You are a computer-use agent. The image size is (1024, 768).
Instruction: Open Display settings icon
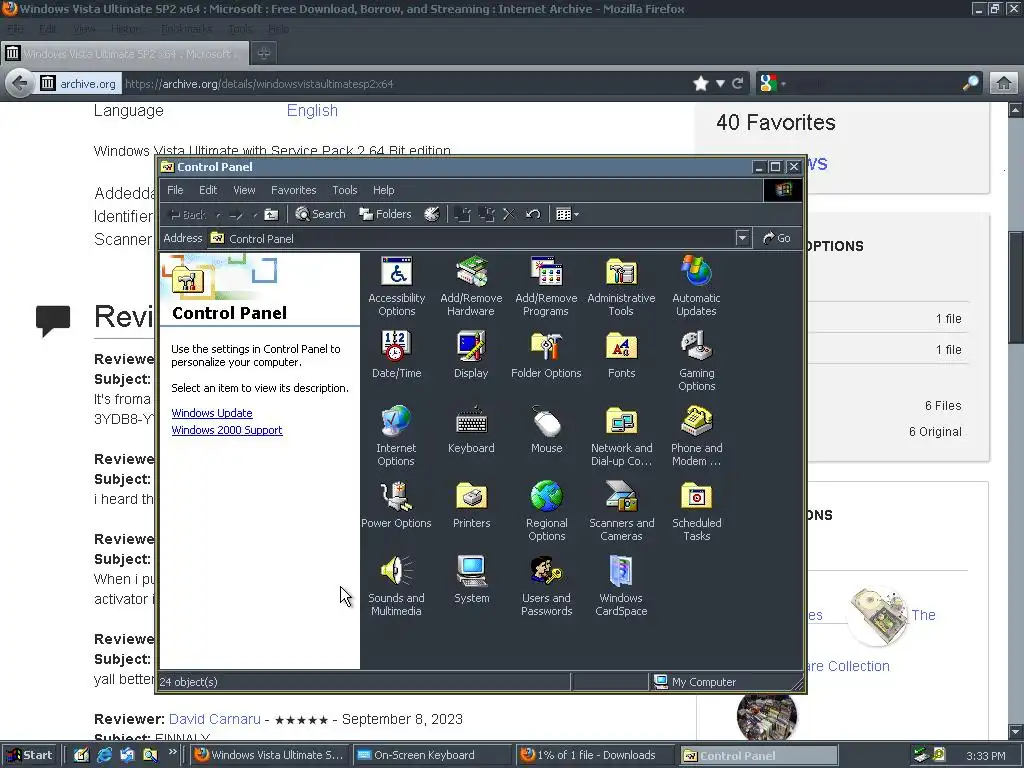tap(471, 355)
